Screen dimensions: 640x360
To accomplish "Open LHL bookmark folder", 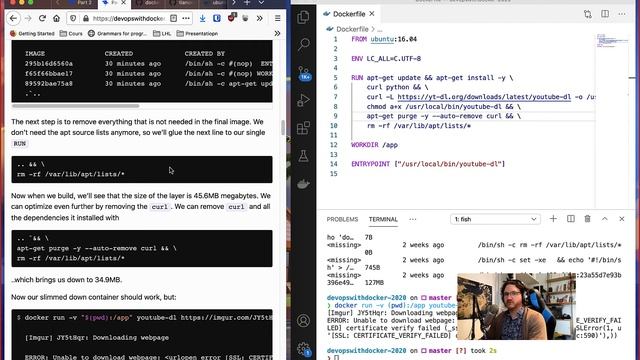I will pyautogui.click(x=162, y=33).
